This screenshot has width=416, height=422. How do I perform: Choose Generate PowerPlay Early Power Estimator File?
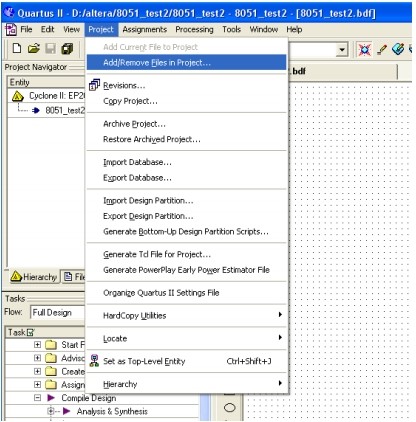tap(186, 270)
